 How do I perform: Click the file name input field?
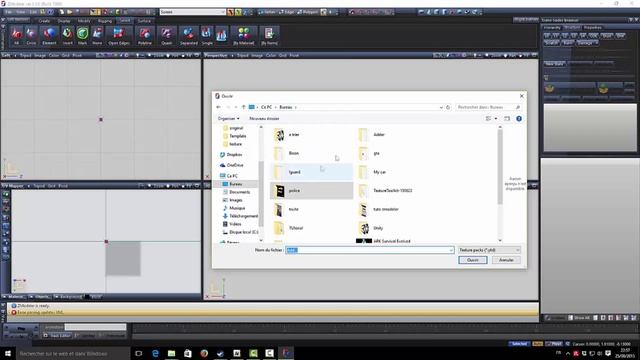tap(369, 250)
